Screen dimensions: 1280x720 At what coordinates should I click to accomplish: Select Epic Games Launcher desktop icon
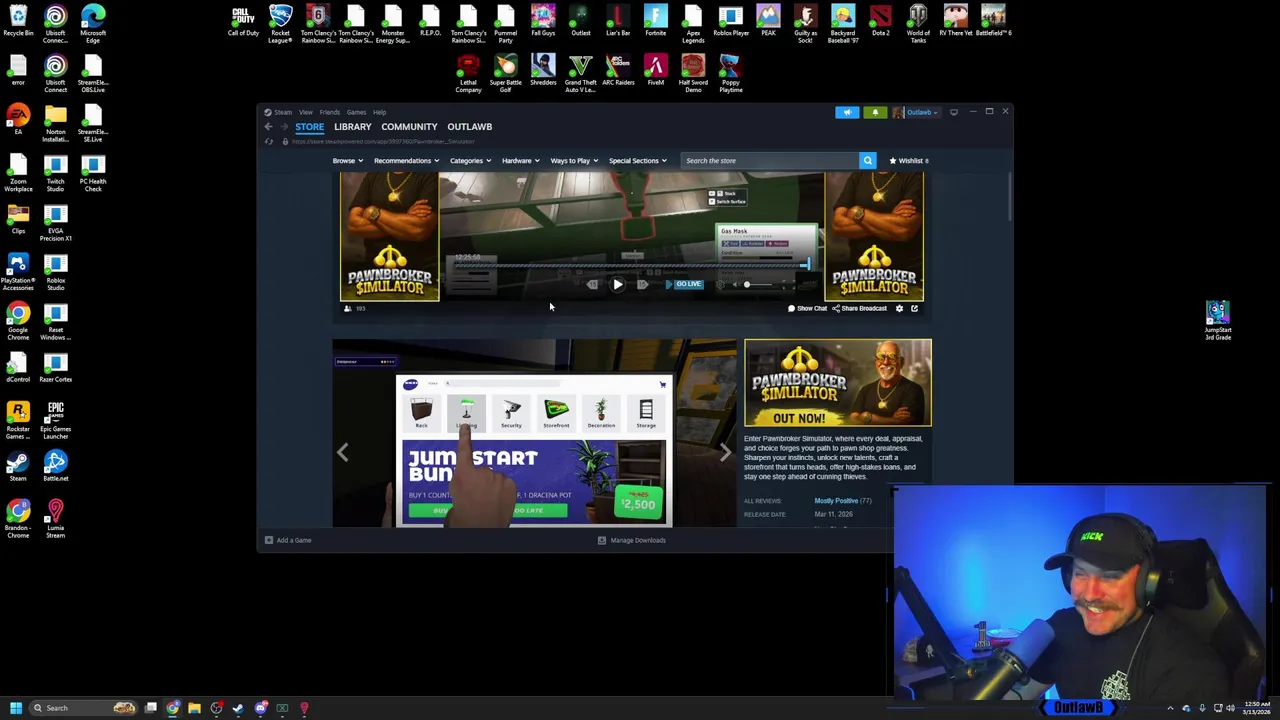55,420
